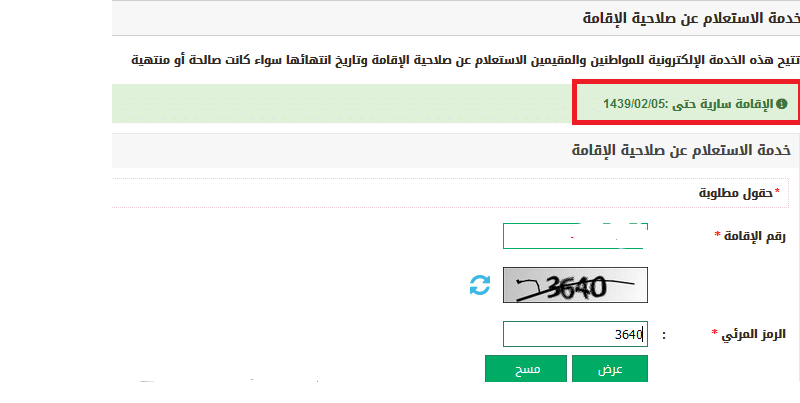Click the red asterisk beside الرمز المرئي
The image size is (800, 403).
[x=714, y=333]
